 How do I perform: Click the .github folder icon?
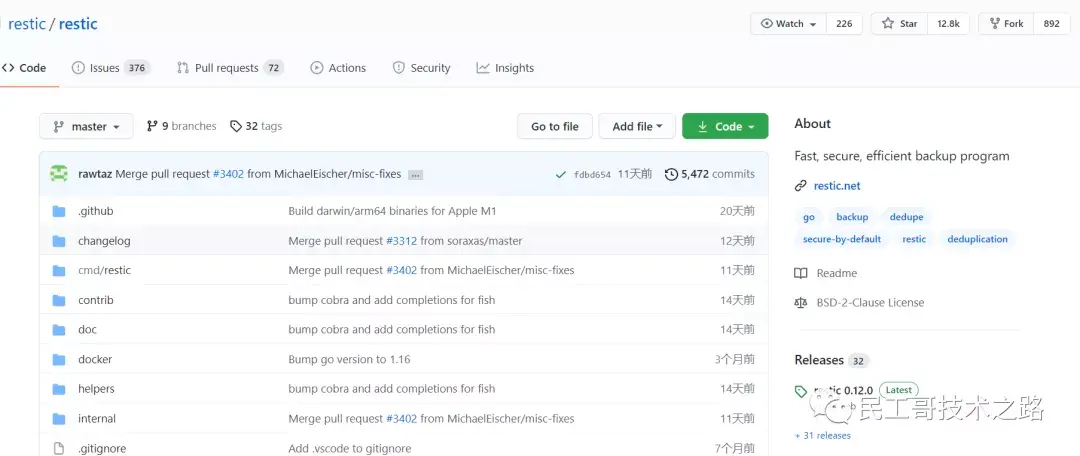tap(59, 211)
